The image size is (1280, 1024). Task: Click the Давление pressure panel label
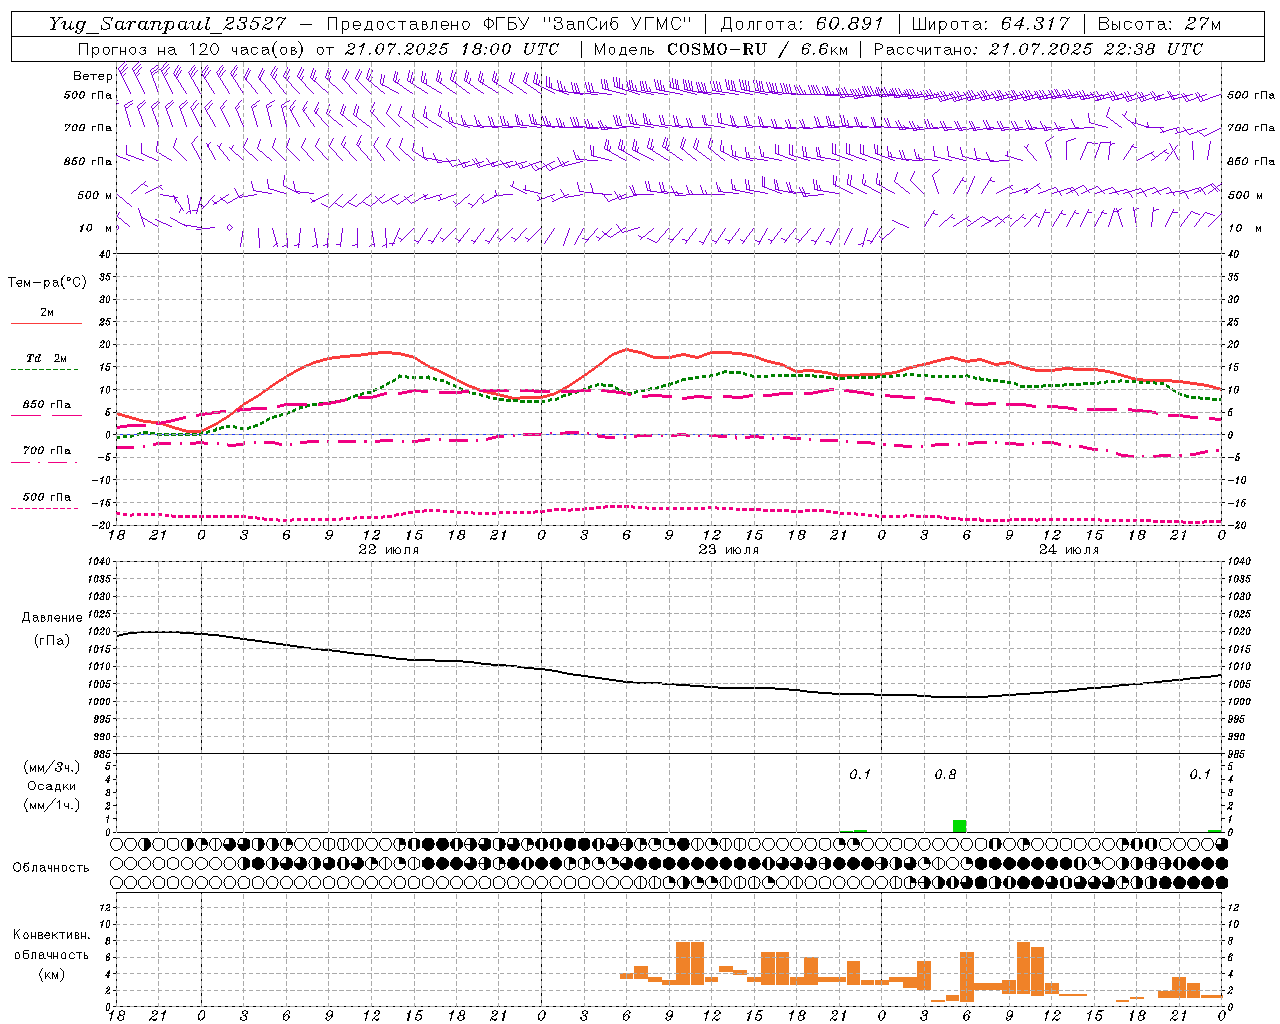point(51,618)
